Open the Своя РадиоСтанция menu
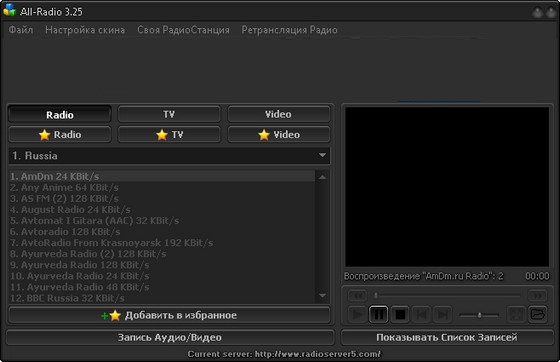This screenshot has width=560, height=362. click(183, 30)
